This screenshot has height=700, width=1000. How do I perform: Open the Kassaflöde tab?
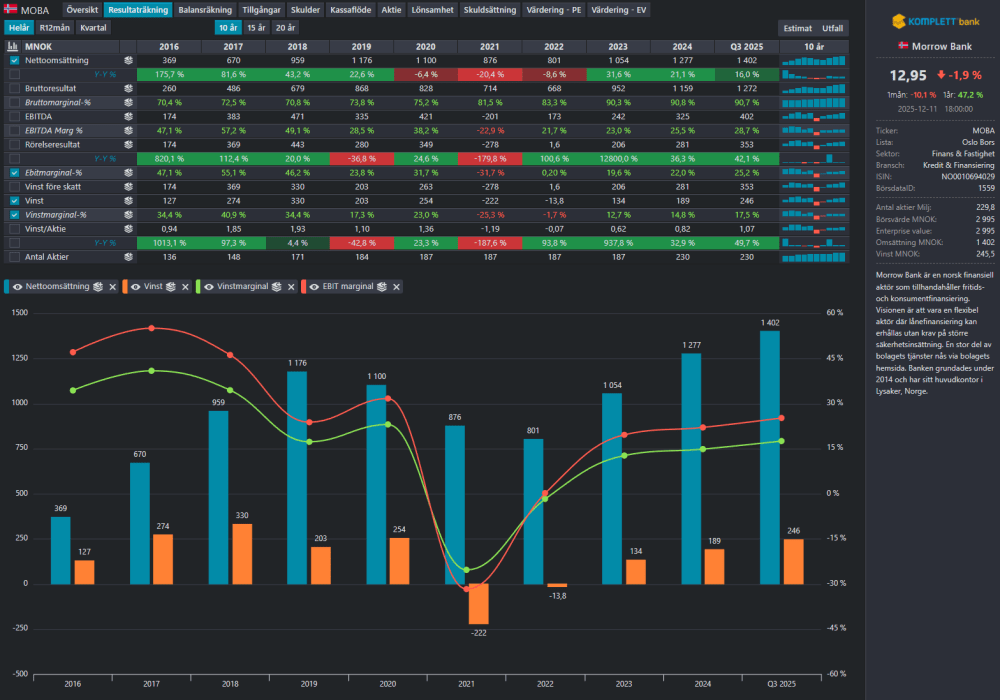click(350, 10)
